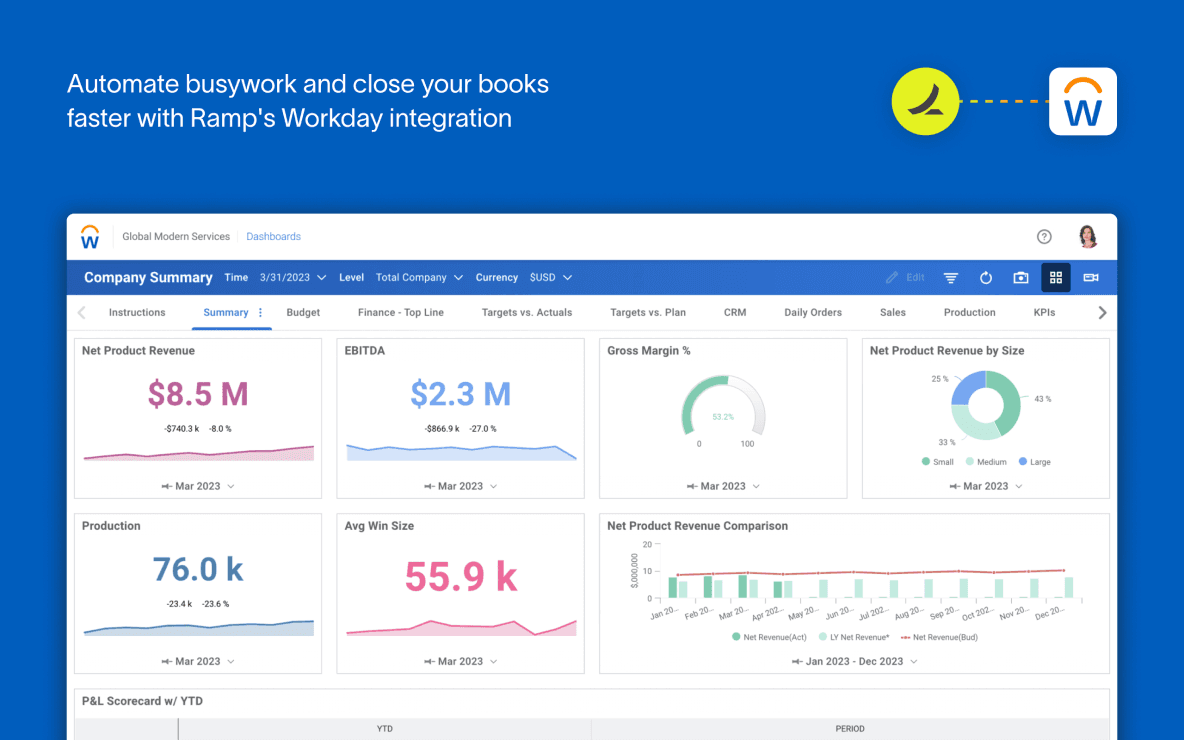This screenshot has height=740, width=1184.
Task: Open the filter icon in the toolbar
Action: (950, 277)
